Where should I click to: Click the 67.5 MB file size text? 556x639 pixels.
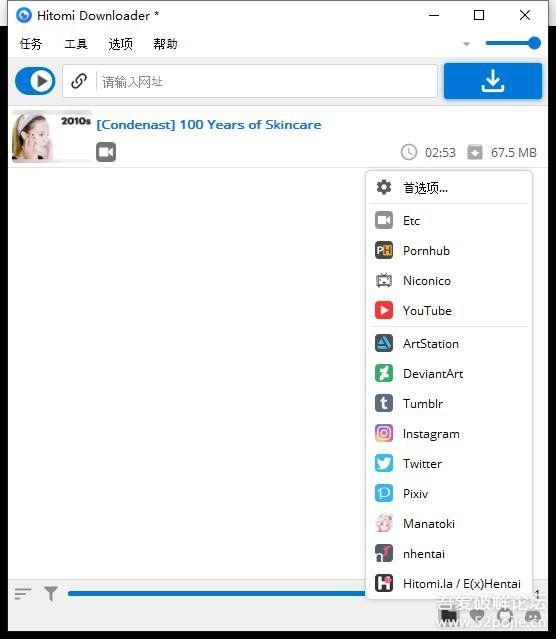(514, 152)
